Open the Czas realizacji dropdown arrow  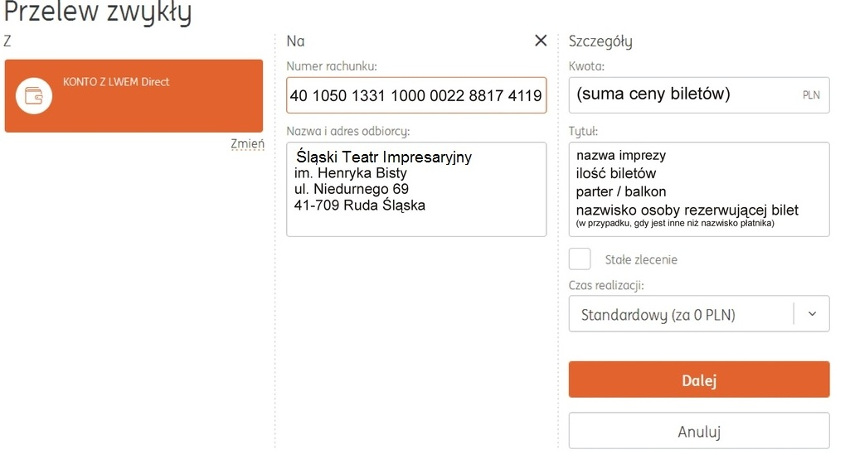(x=812, y=314)
